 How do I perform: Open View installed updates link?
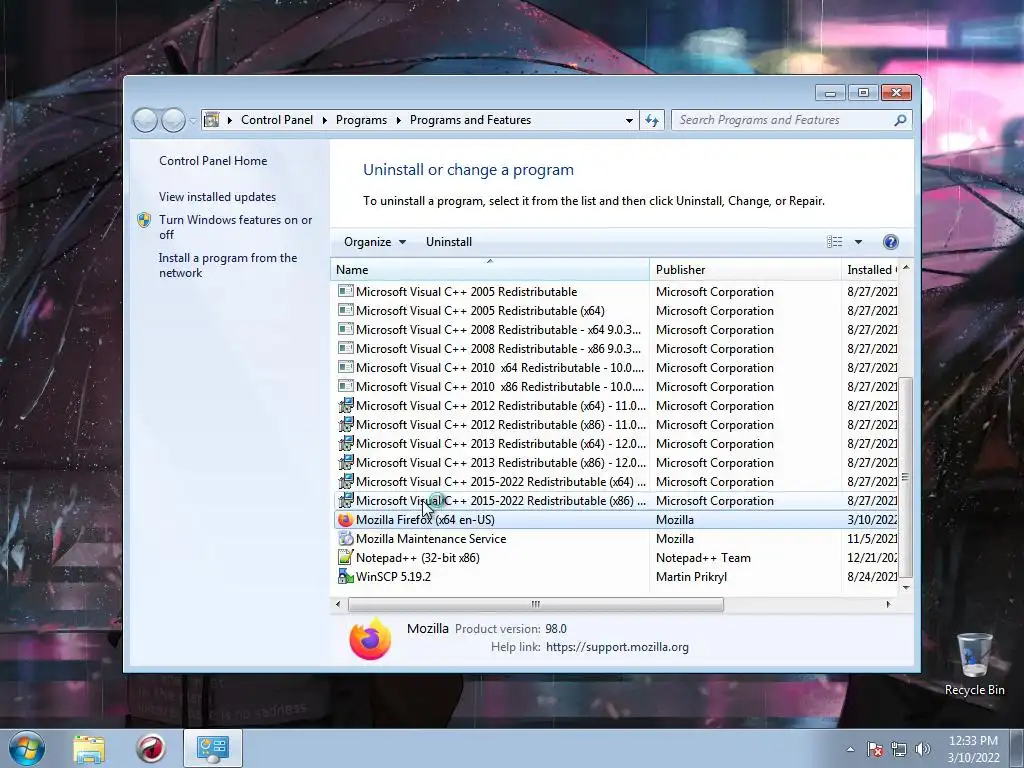click(x=217, y=197)
